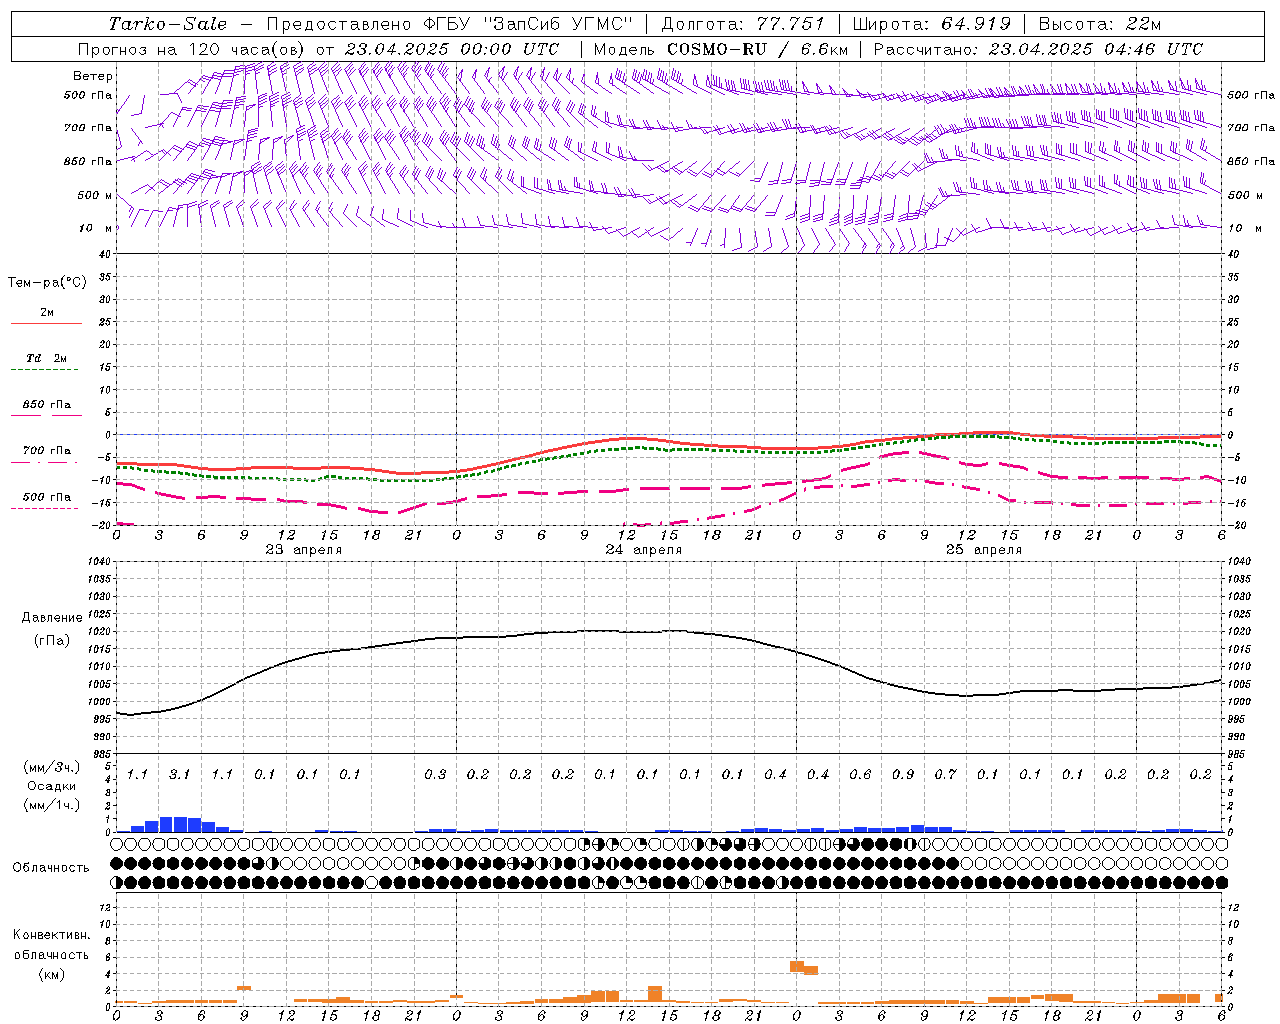Click the Облачность panel label
The image size is (1280, 1024).
pos(51,868)
